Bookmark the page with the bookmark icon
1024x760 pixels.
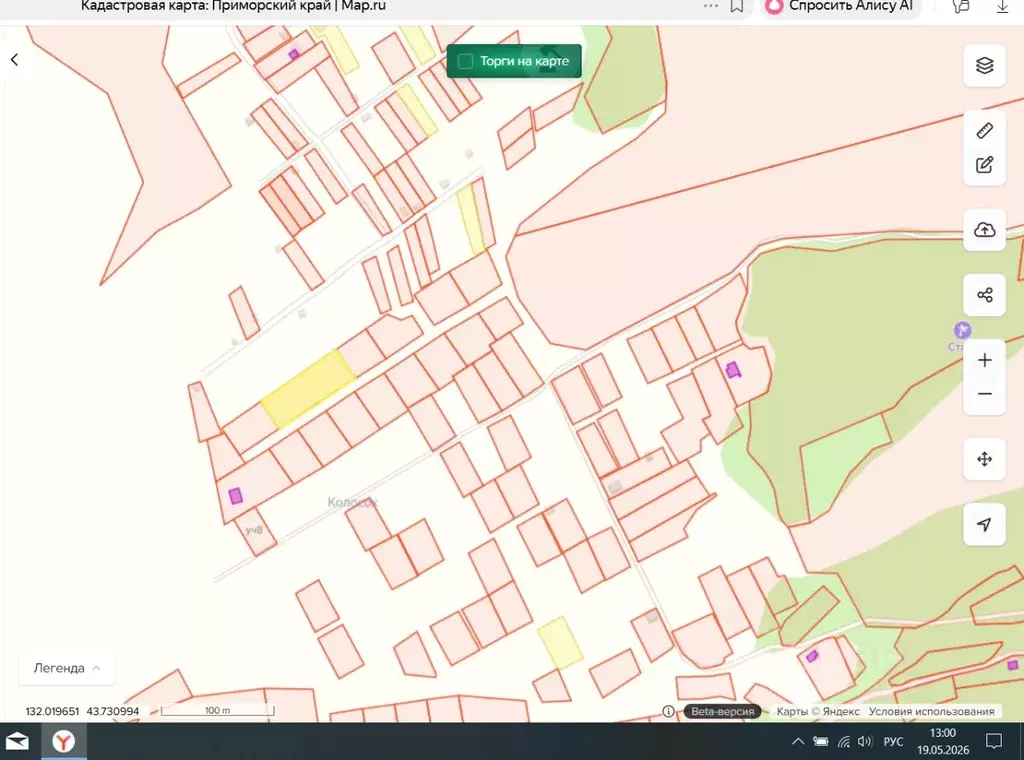pos(737,6)
